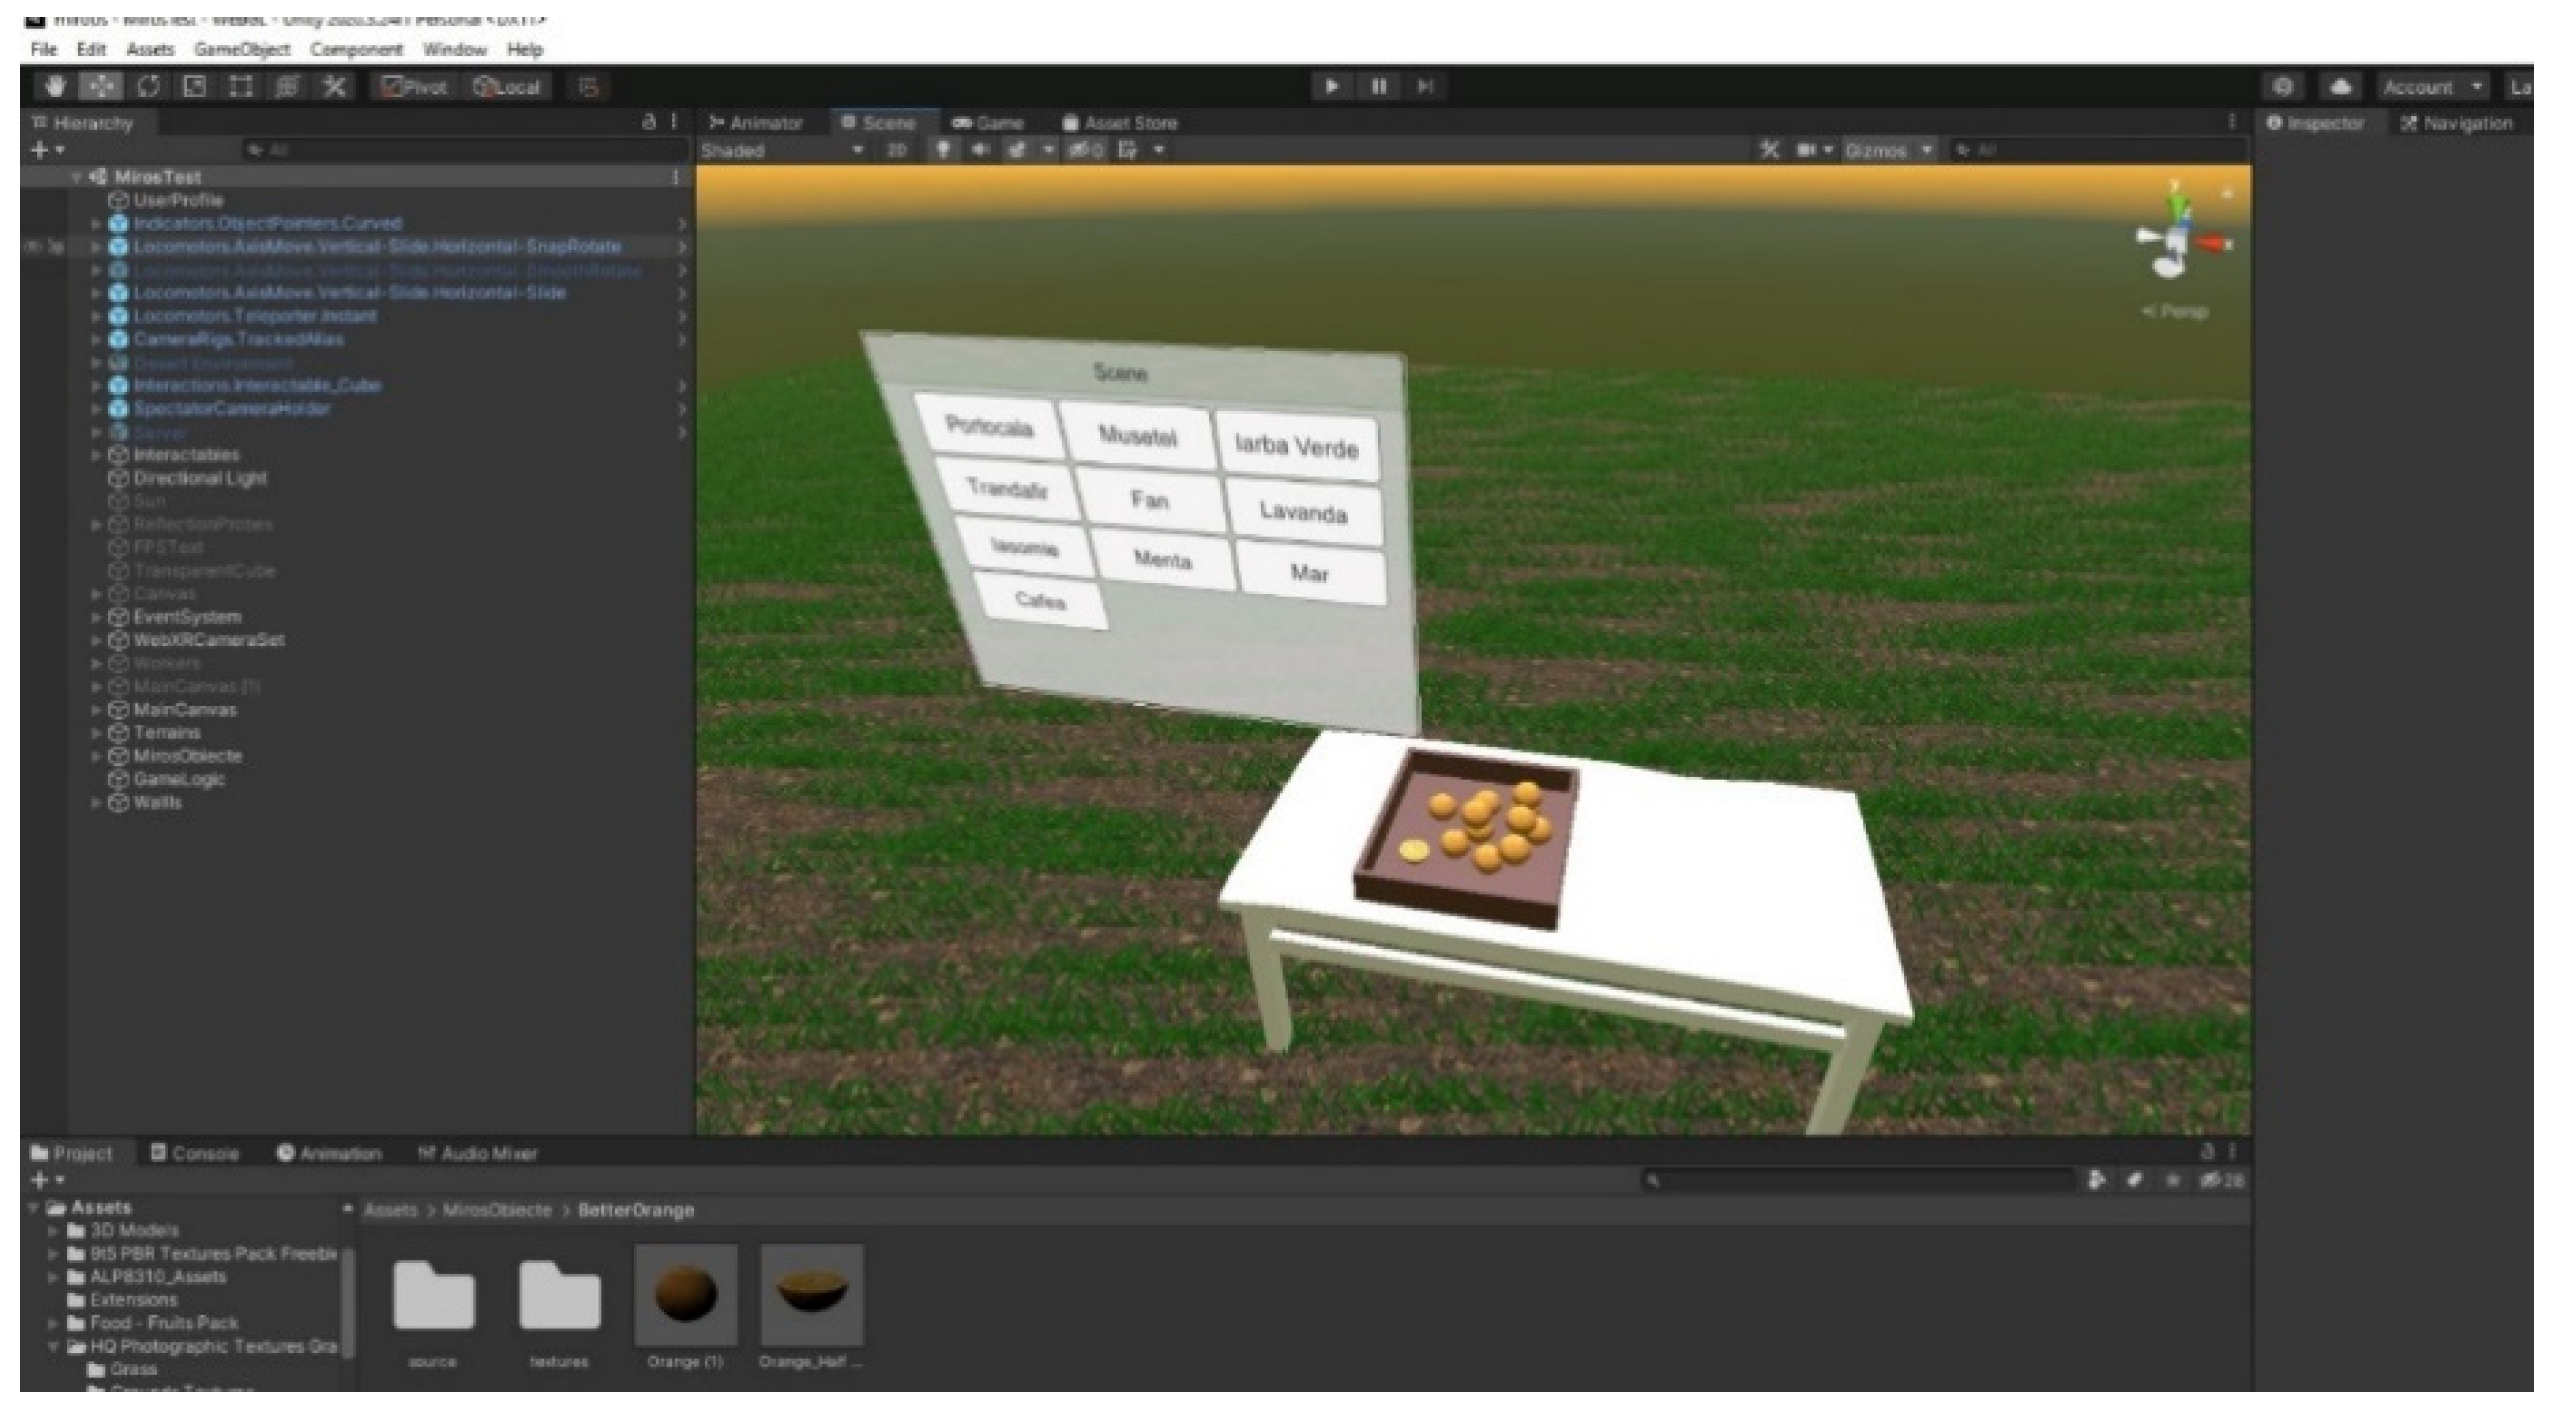Click the Play button
The width and height of the screenshot is (2551, 1408).
pos(1331,87)
